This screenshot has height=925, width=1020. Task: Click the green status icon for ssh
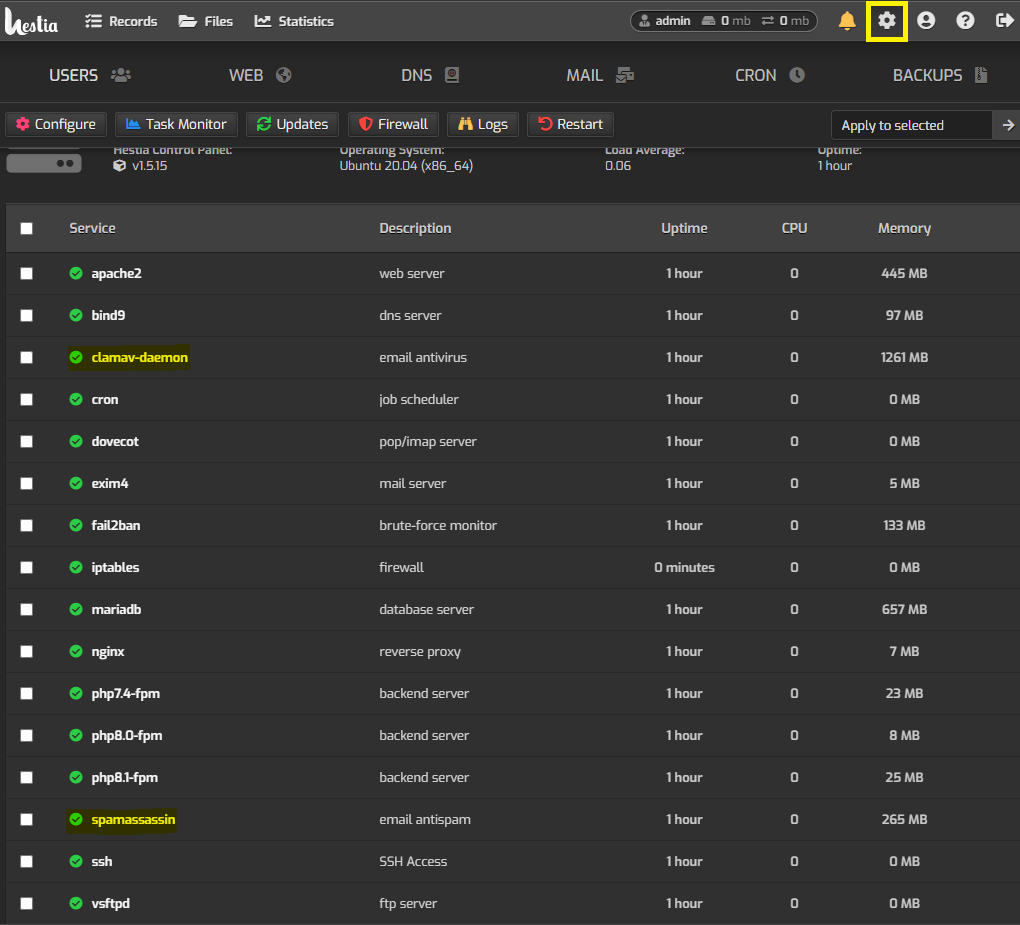click(76, 861)
